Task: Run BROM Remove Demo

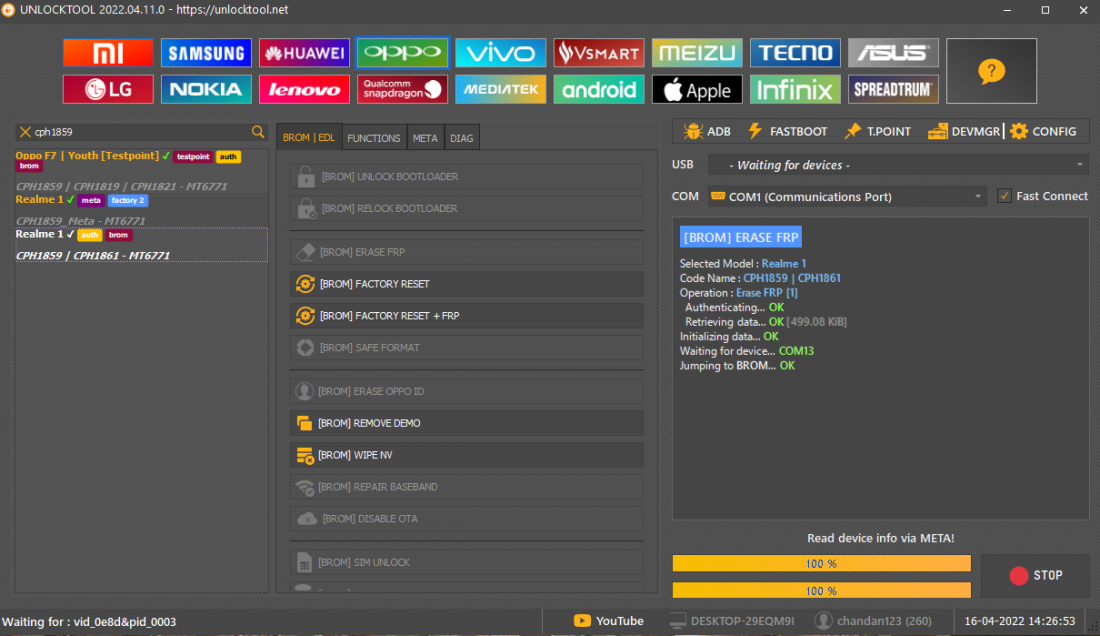Action: point(467,423)
